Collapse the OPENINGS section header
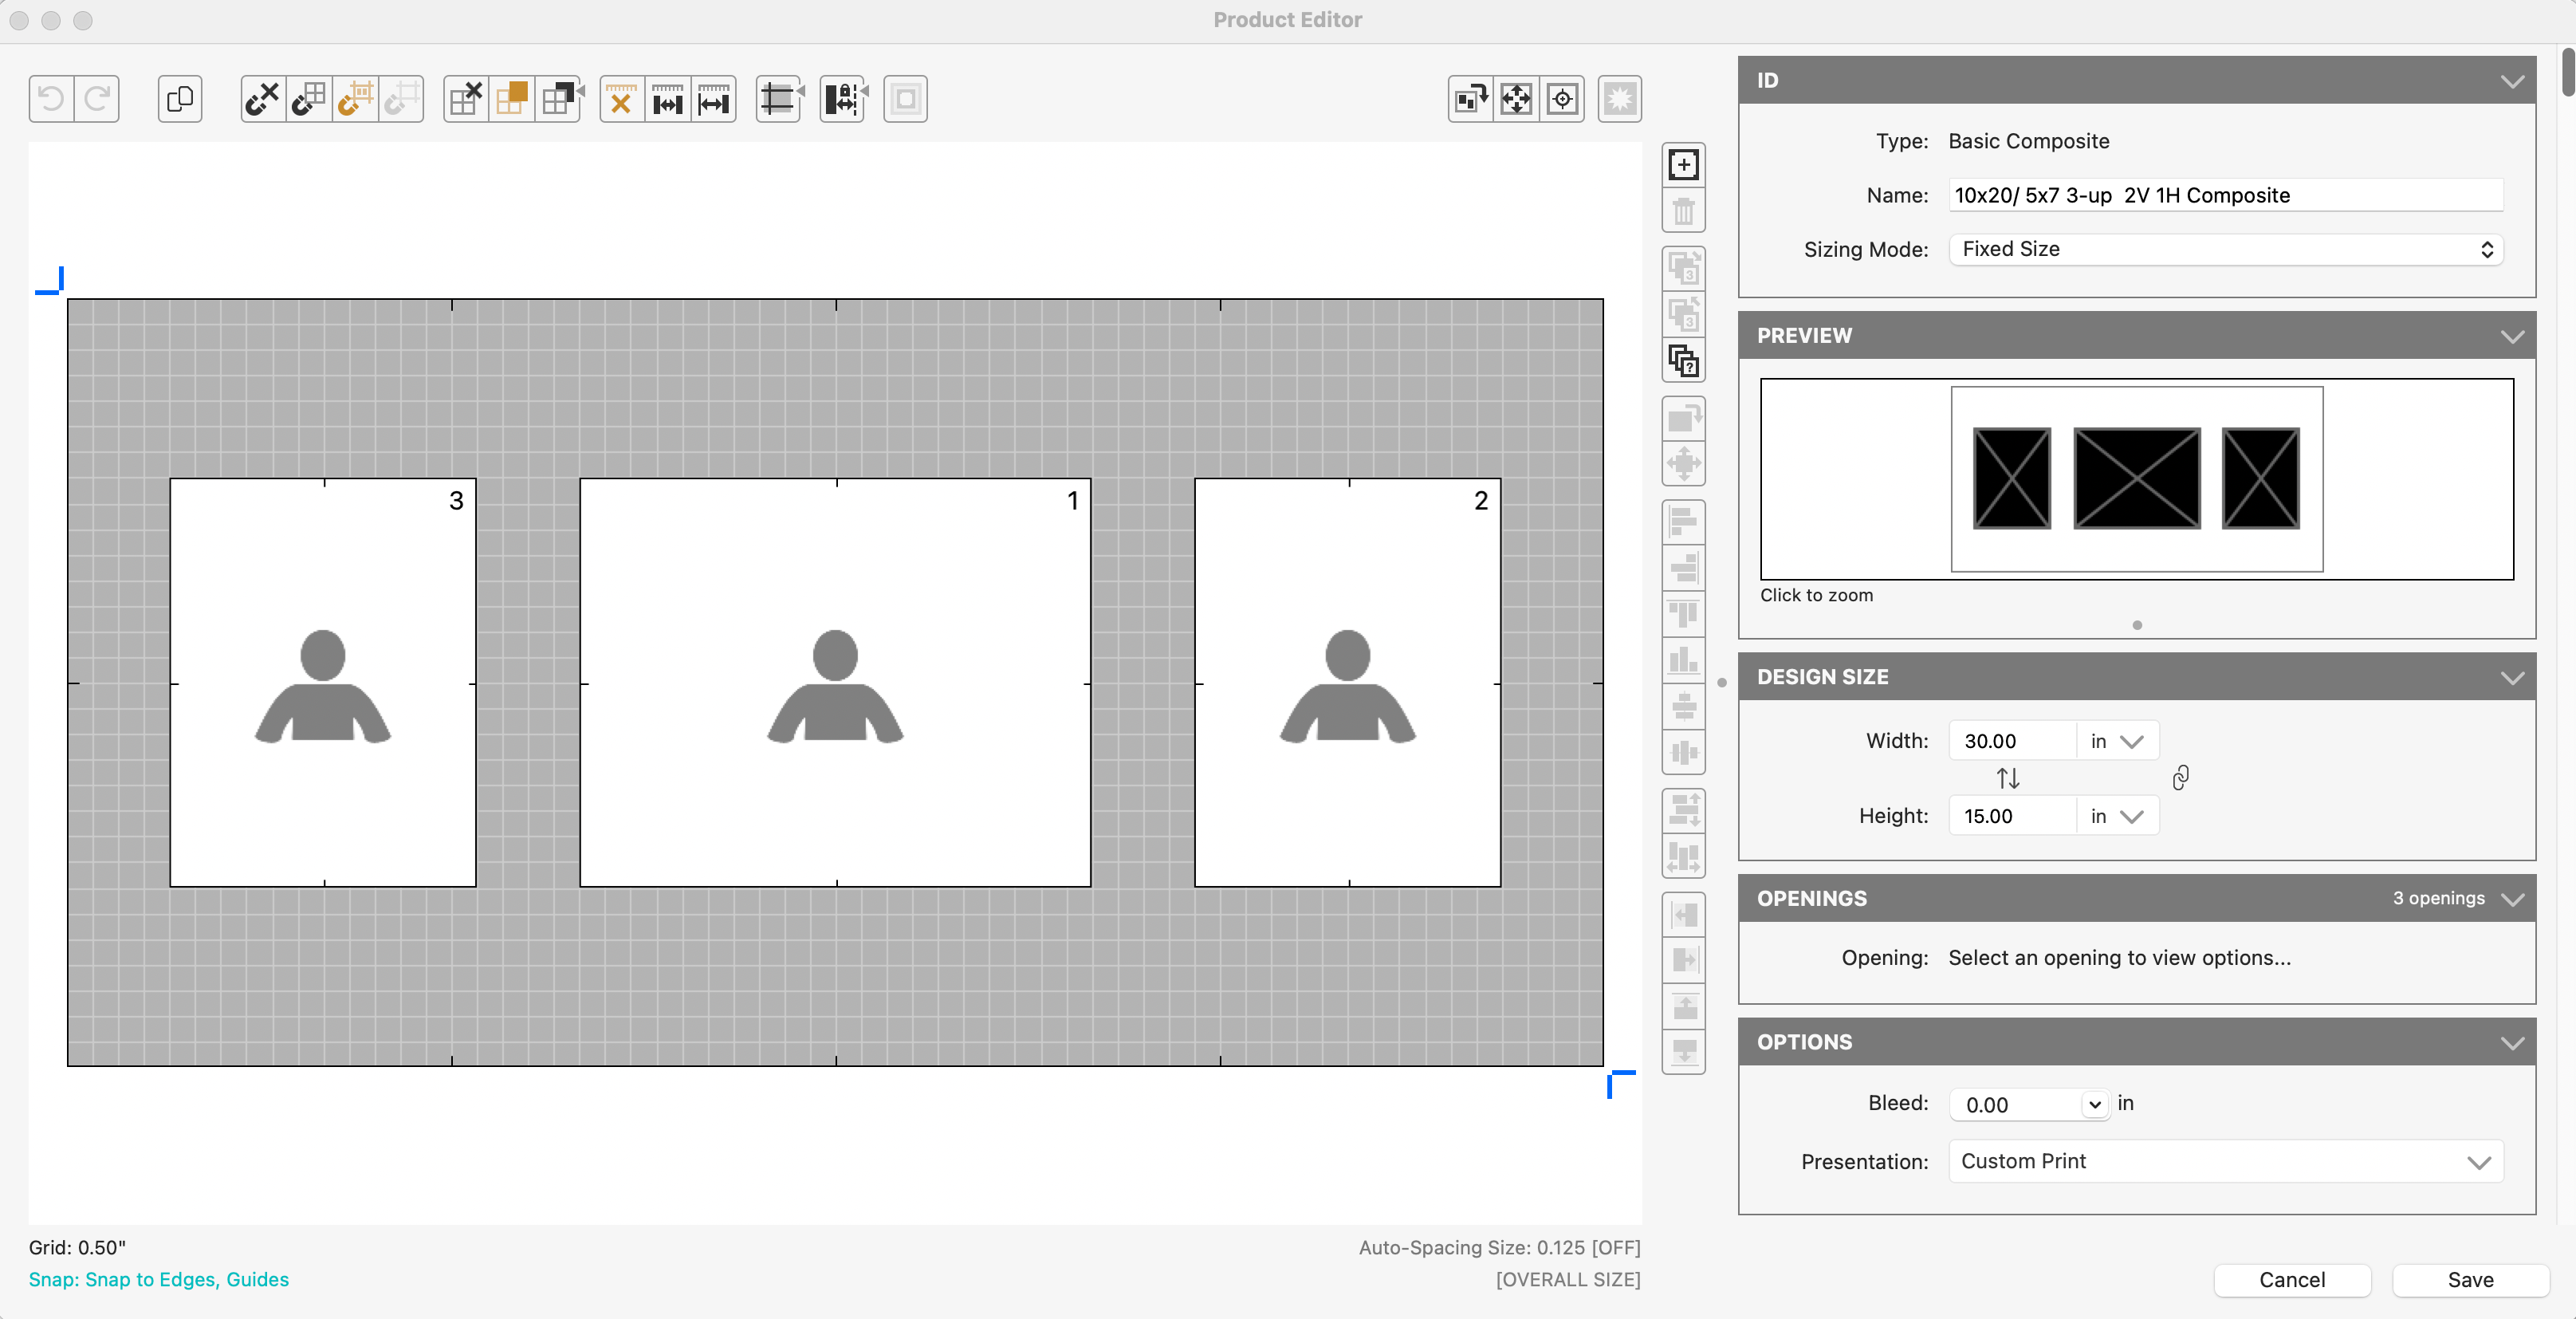 pos(2512,898)
